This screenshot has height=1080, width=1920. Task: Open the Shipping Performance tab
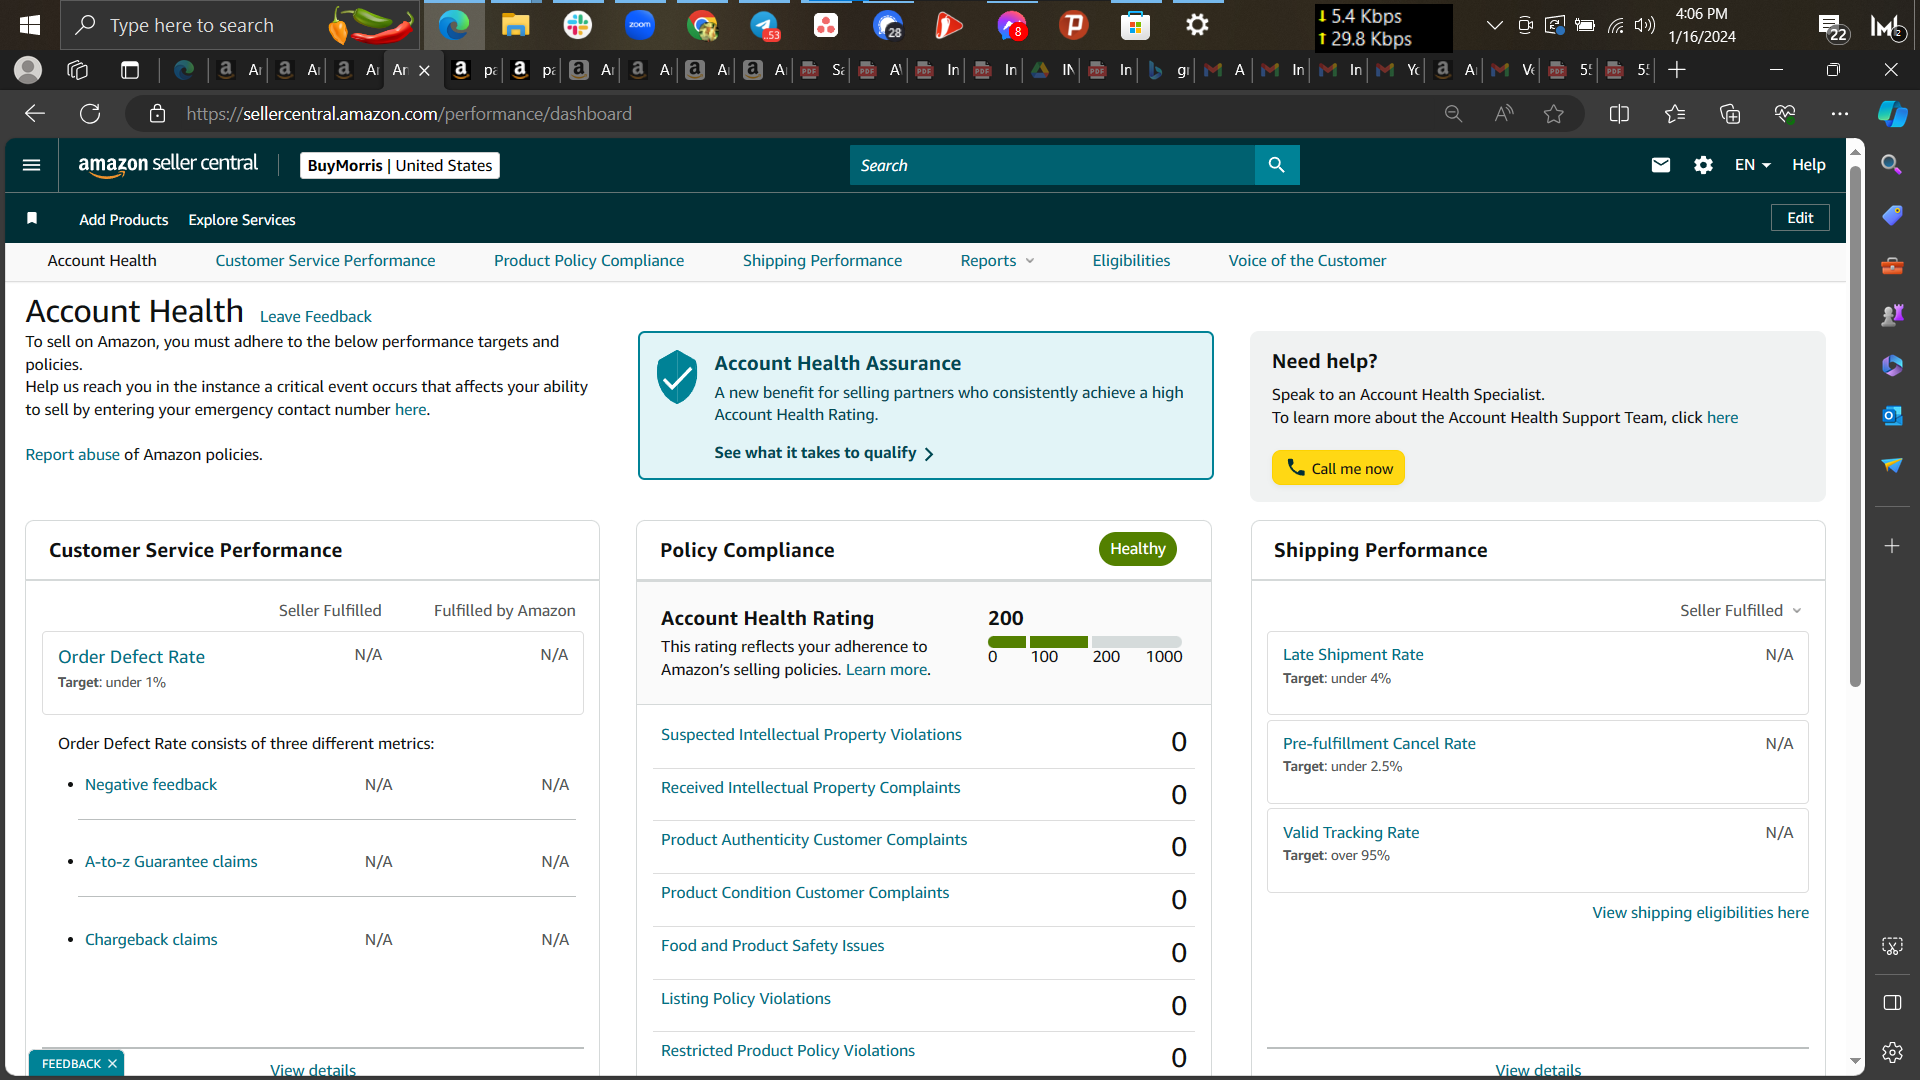point(822,261)
